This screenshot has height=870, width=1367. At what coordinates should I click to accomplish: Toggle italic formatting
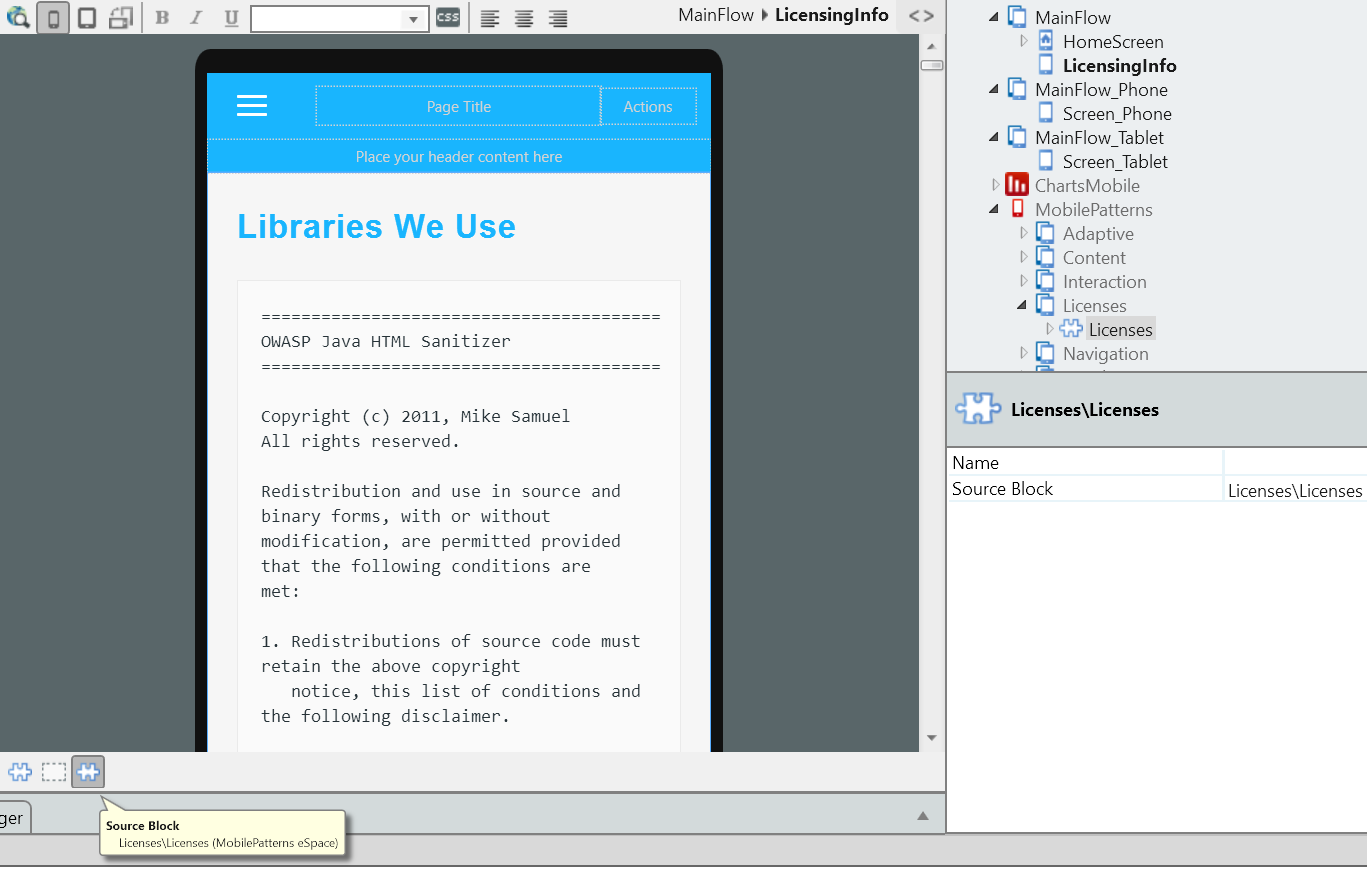[x=196, y=18]
